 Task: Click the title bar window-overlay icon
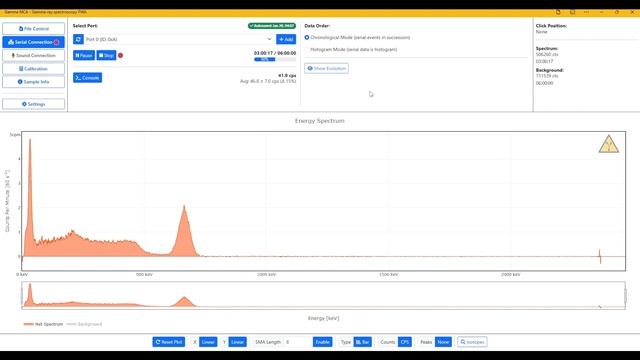click(x=573, y=12)
